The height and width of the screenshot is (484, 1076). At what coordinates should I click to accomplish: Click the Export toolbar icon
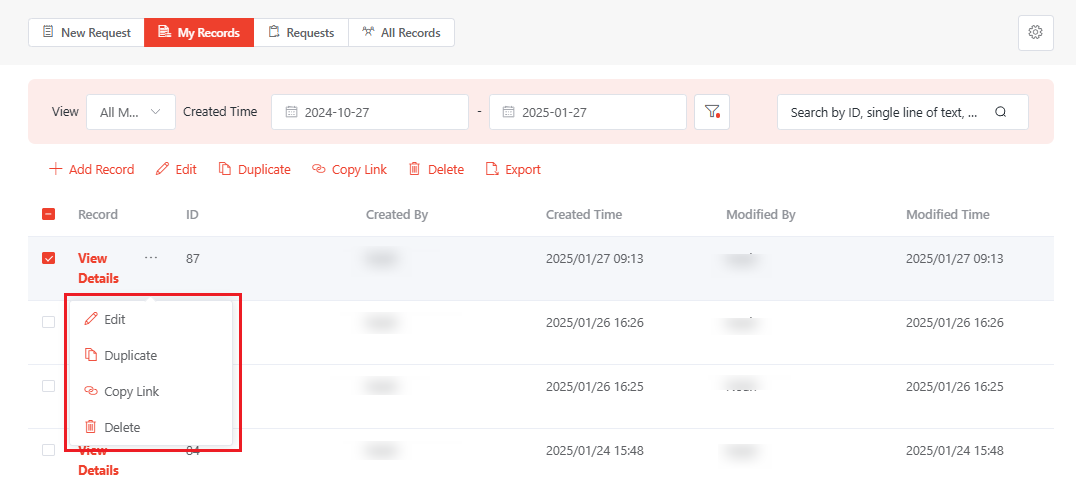coord(492,170)
